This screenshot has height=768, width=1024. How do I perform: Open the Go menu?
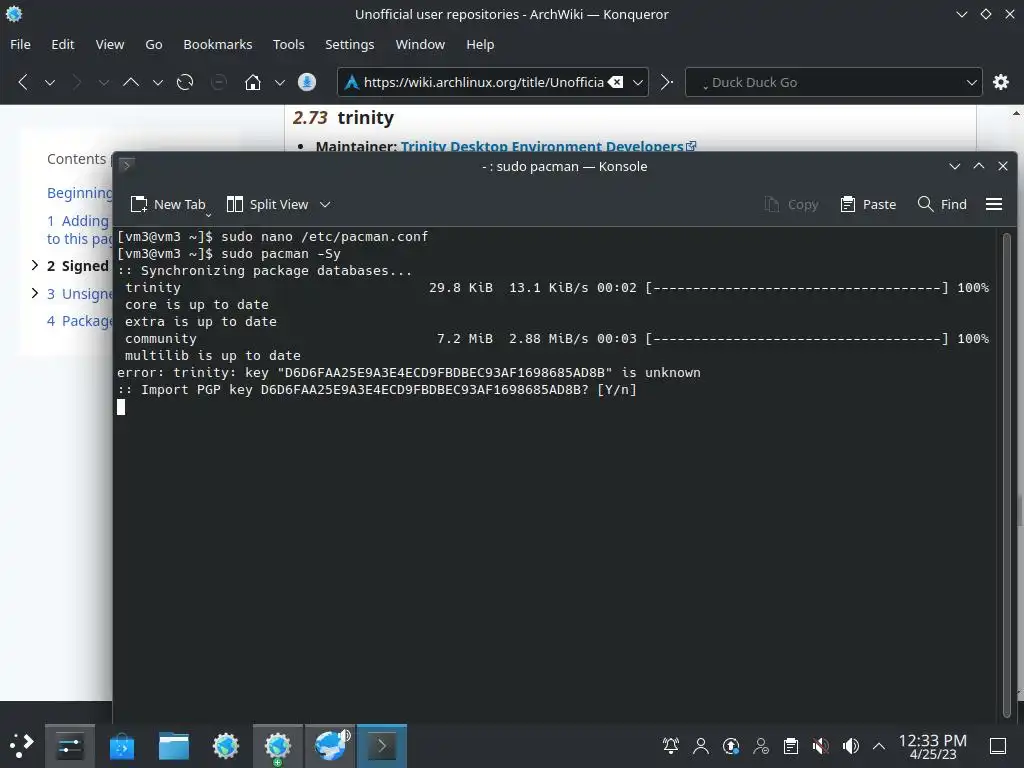(153, 44)
